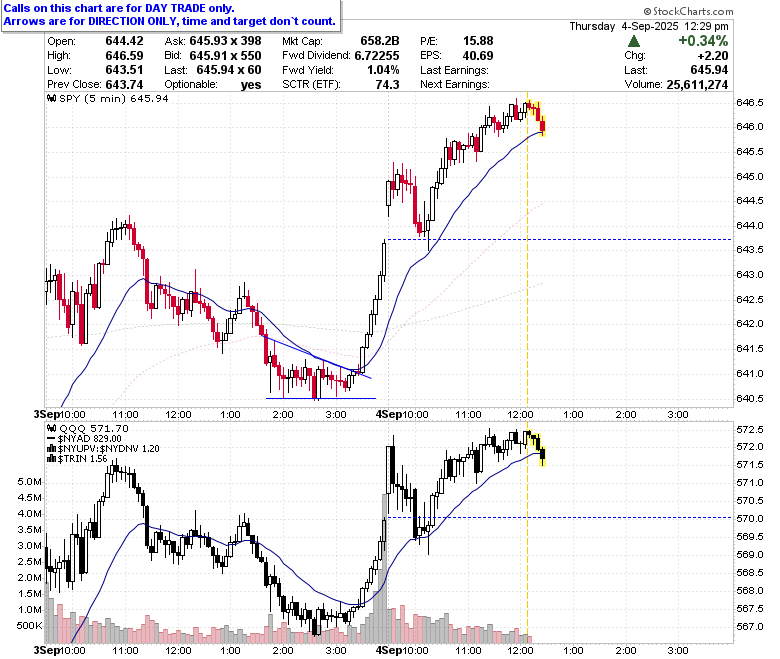780x659 pixels.
Task: Click the blue day-trade disclaimer note
Action: pyautogui.click(x=170, y=15)
